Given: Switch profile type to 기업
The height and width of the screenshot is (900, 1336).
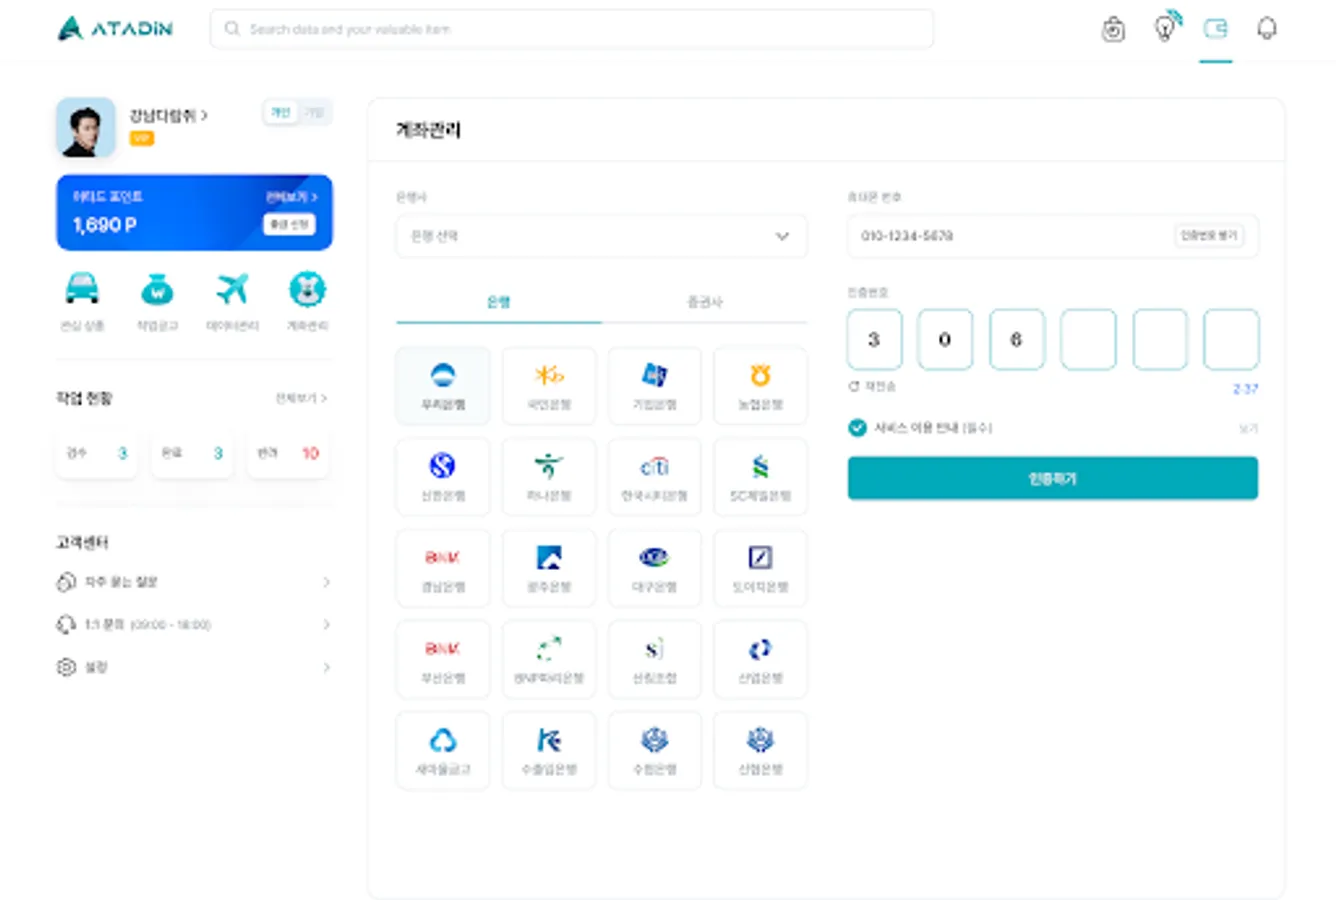Looking at the screenshot, I should click(314, 113).
